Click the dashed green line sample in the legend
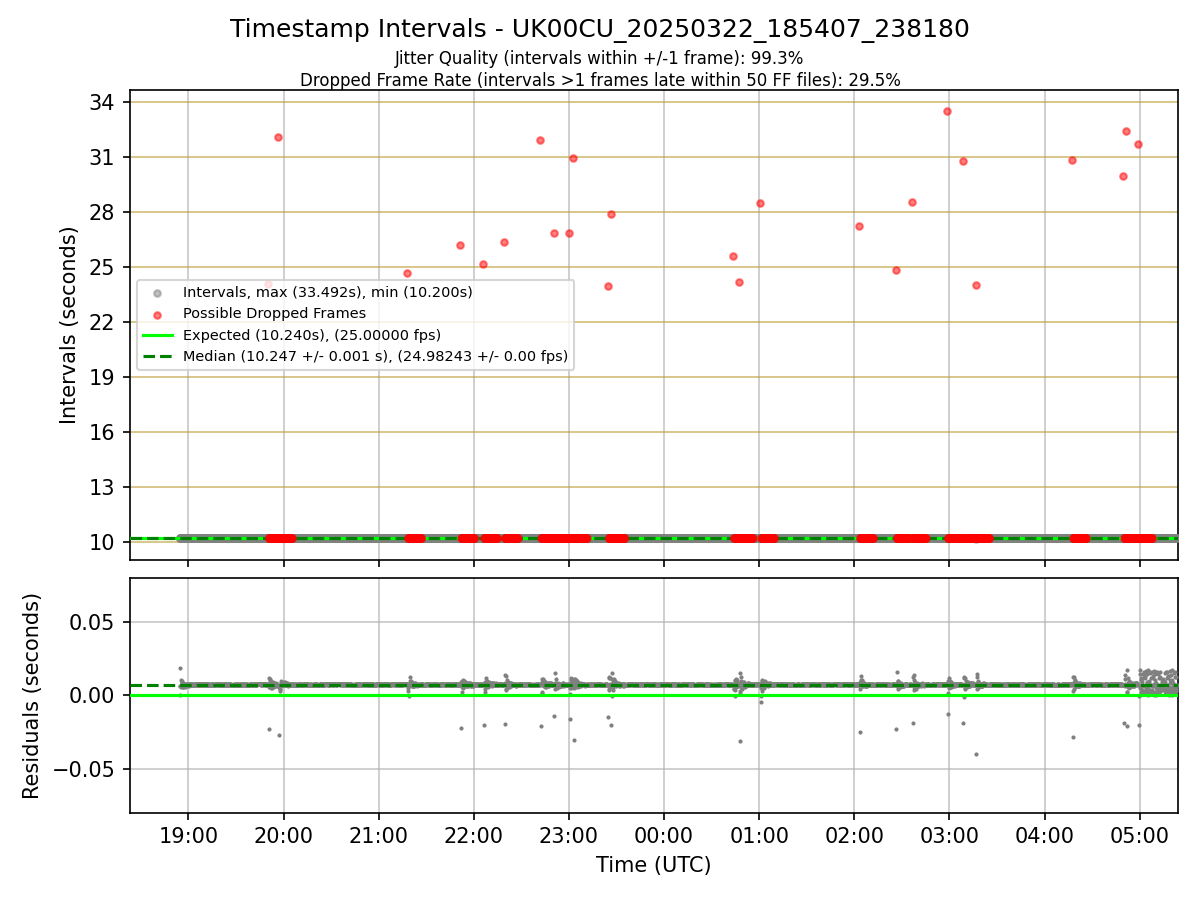1200x900 pixels. [157, 357]
